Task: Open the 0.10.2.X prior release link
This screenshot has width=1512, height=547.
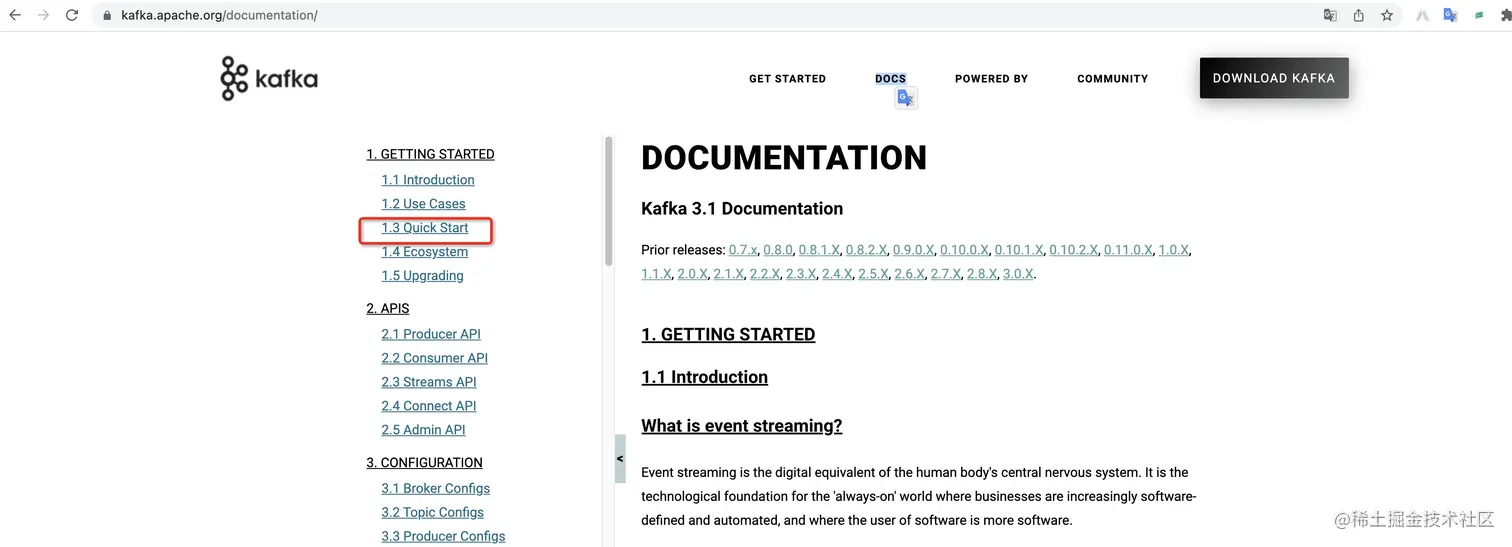Action: [x=1073, y=250]
